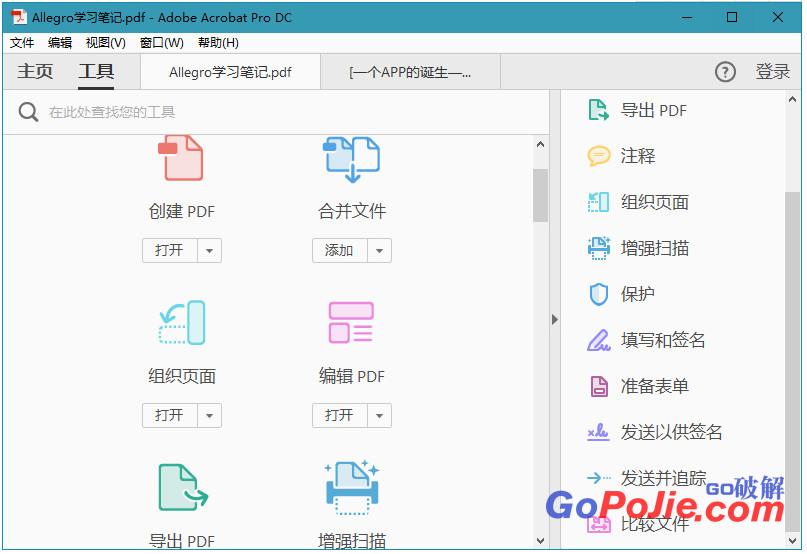Select the Send for Signature (发送以供签名) icon

click(x=599, y=432)
